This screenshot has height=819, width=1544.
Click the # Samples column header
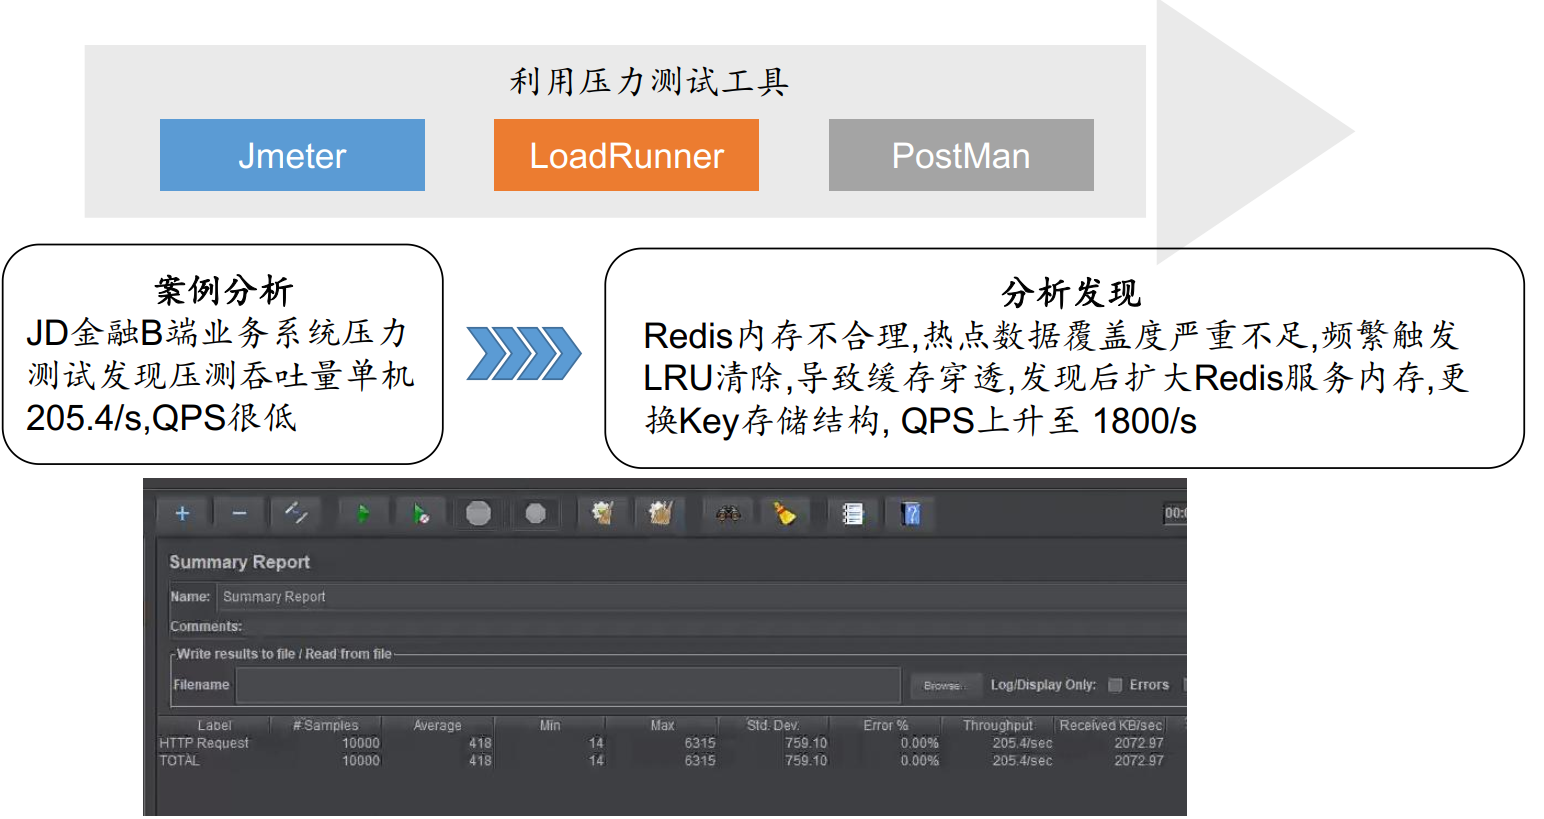pyautogui.click(x=326, y=725)
